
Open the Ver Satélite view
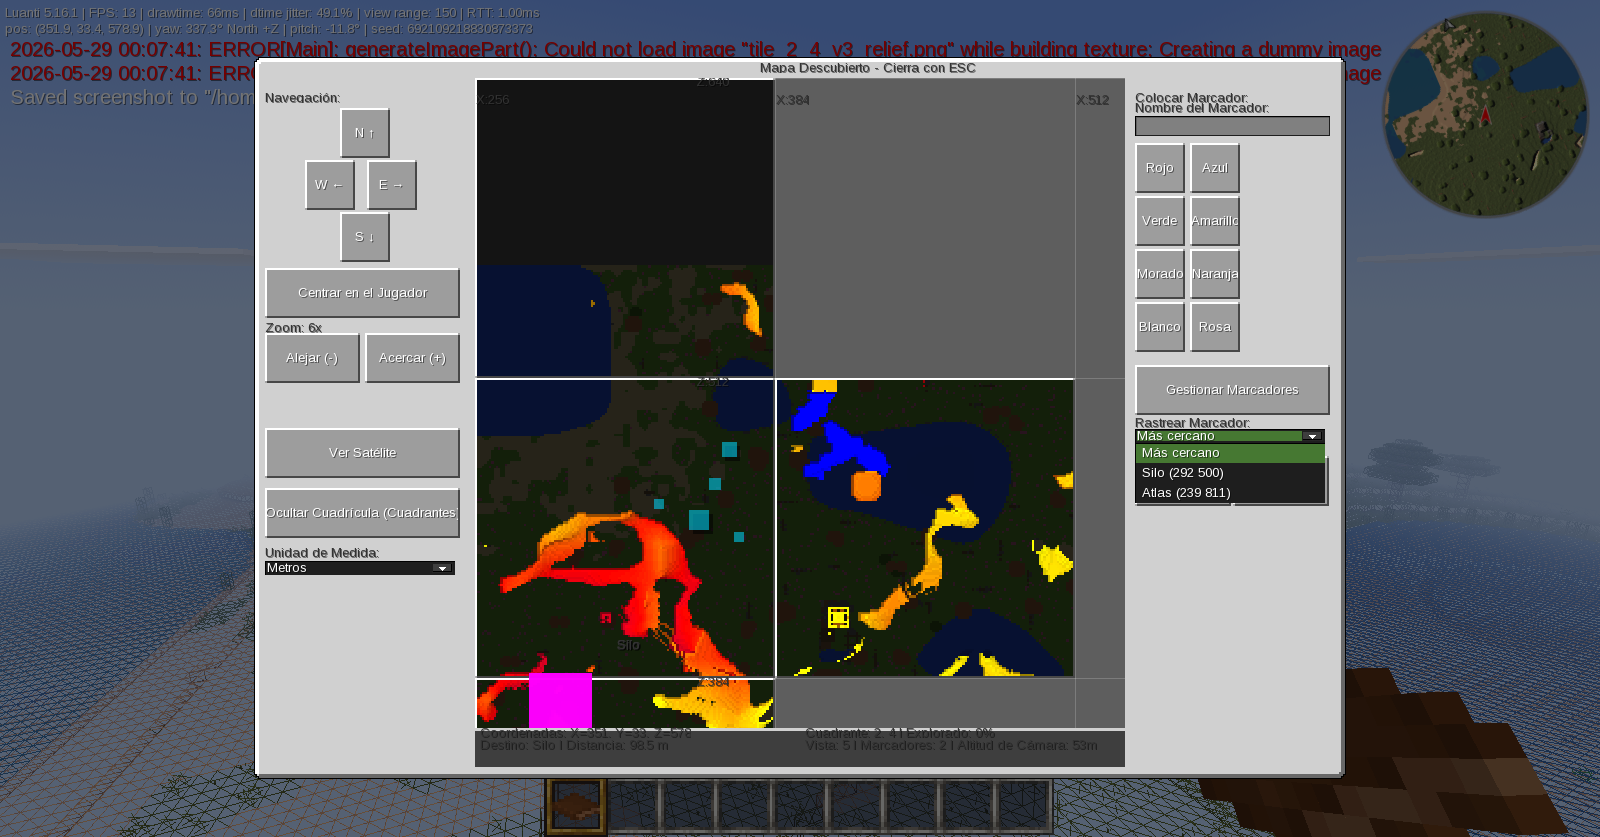(x=362, y=453)
